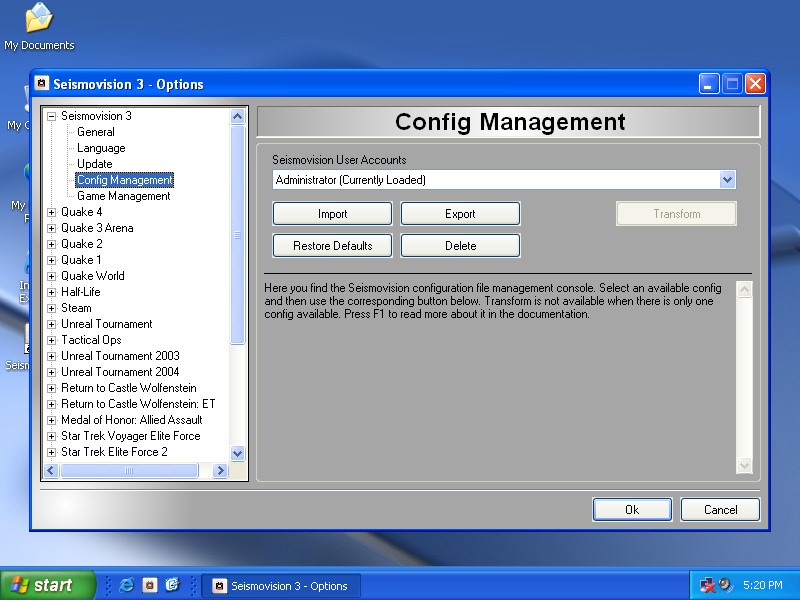
Task: Launch Seismovision from the quick launch bar
Action: coord(149,585)
